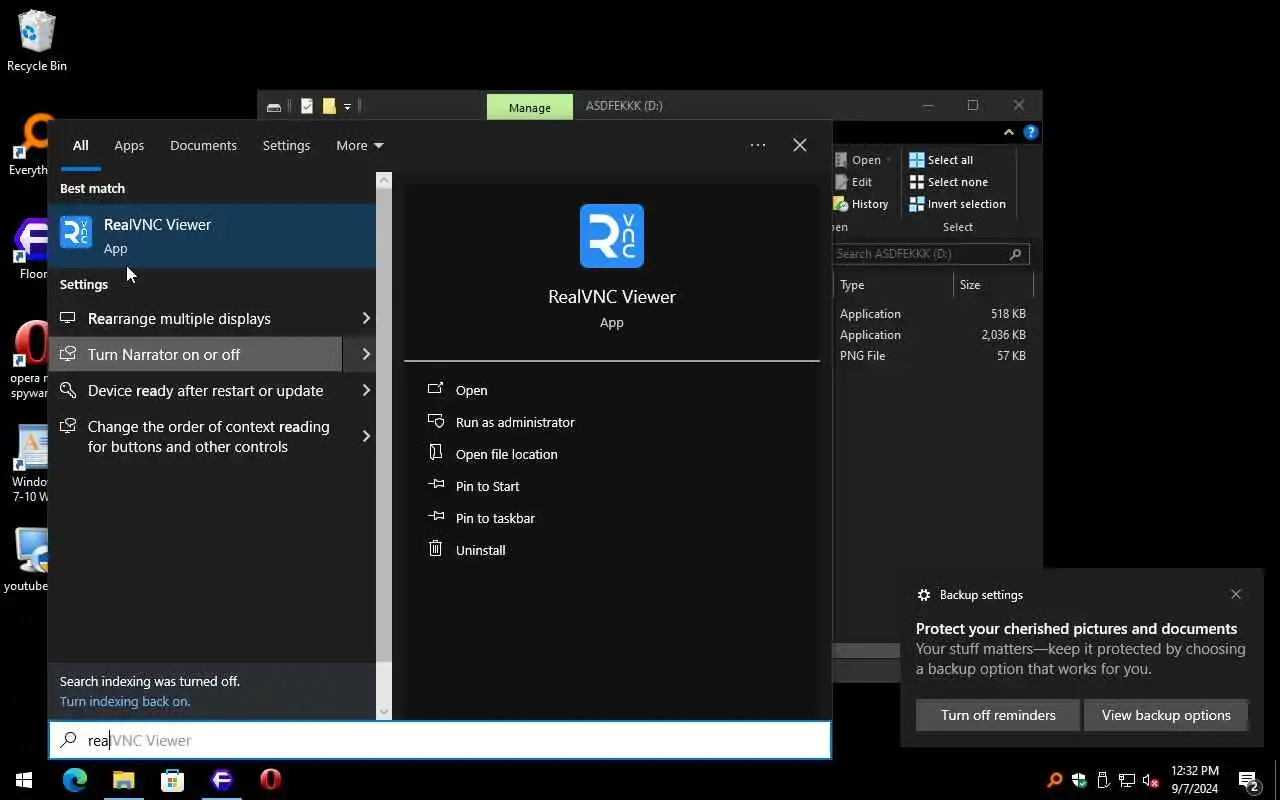Open the notification center icon
This screenshot has height=800, width=1280.
(1249, 780)
